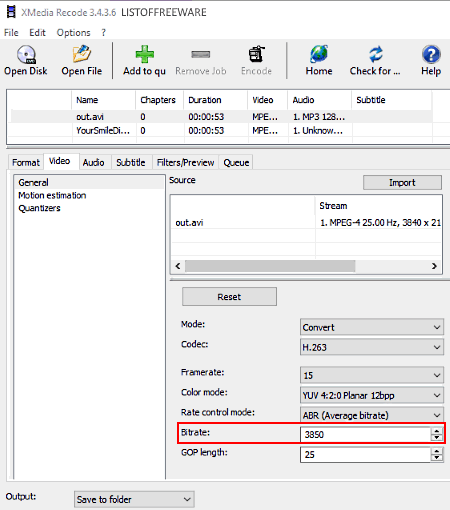This screenshot has height=510, width=450.
Task: Open the Rate control mode dropdown
Action: (x=372, y=415)
